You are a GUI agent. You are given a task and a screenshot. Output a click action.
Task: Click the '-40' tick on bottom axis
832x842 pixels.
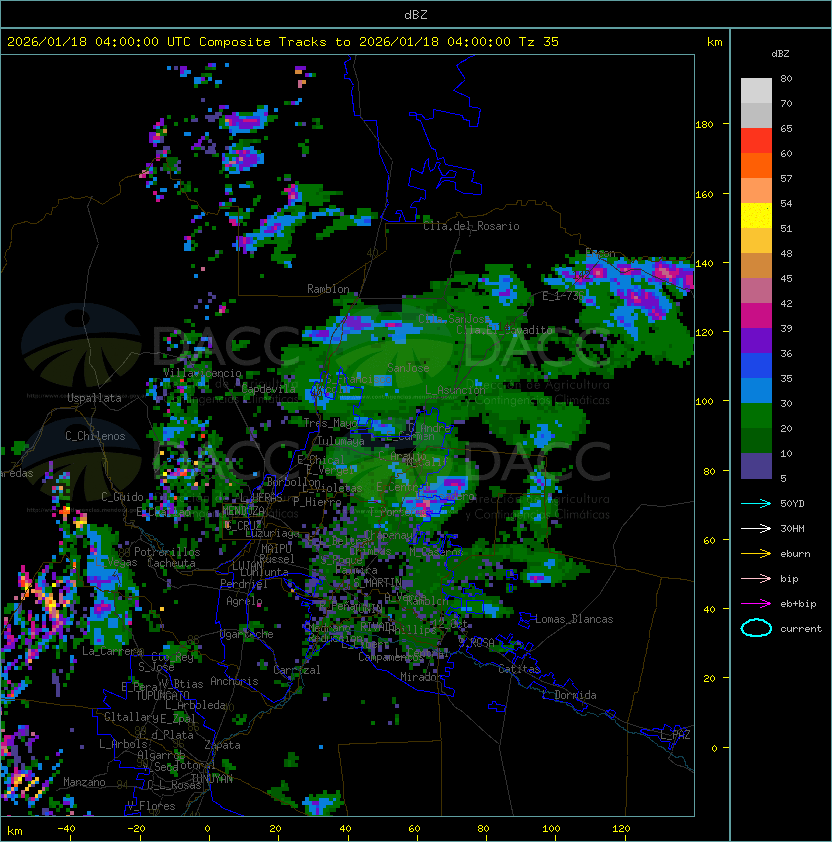(66, 829)
